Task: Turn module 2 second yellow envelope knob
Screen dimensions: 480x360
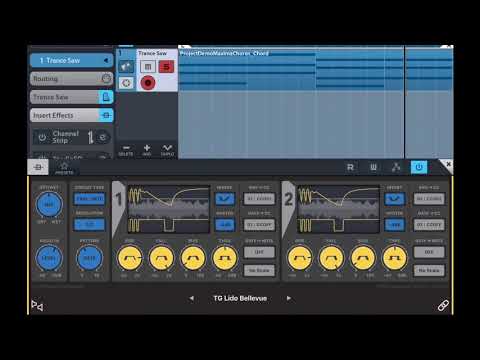Action: (331, 258)
